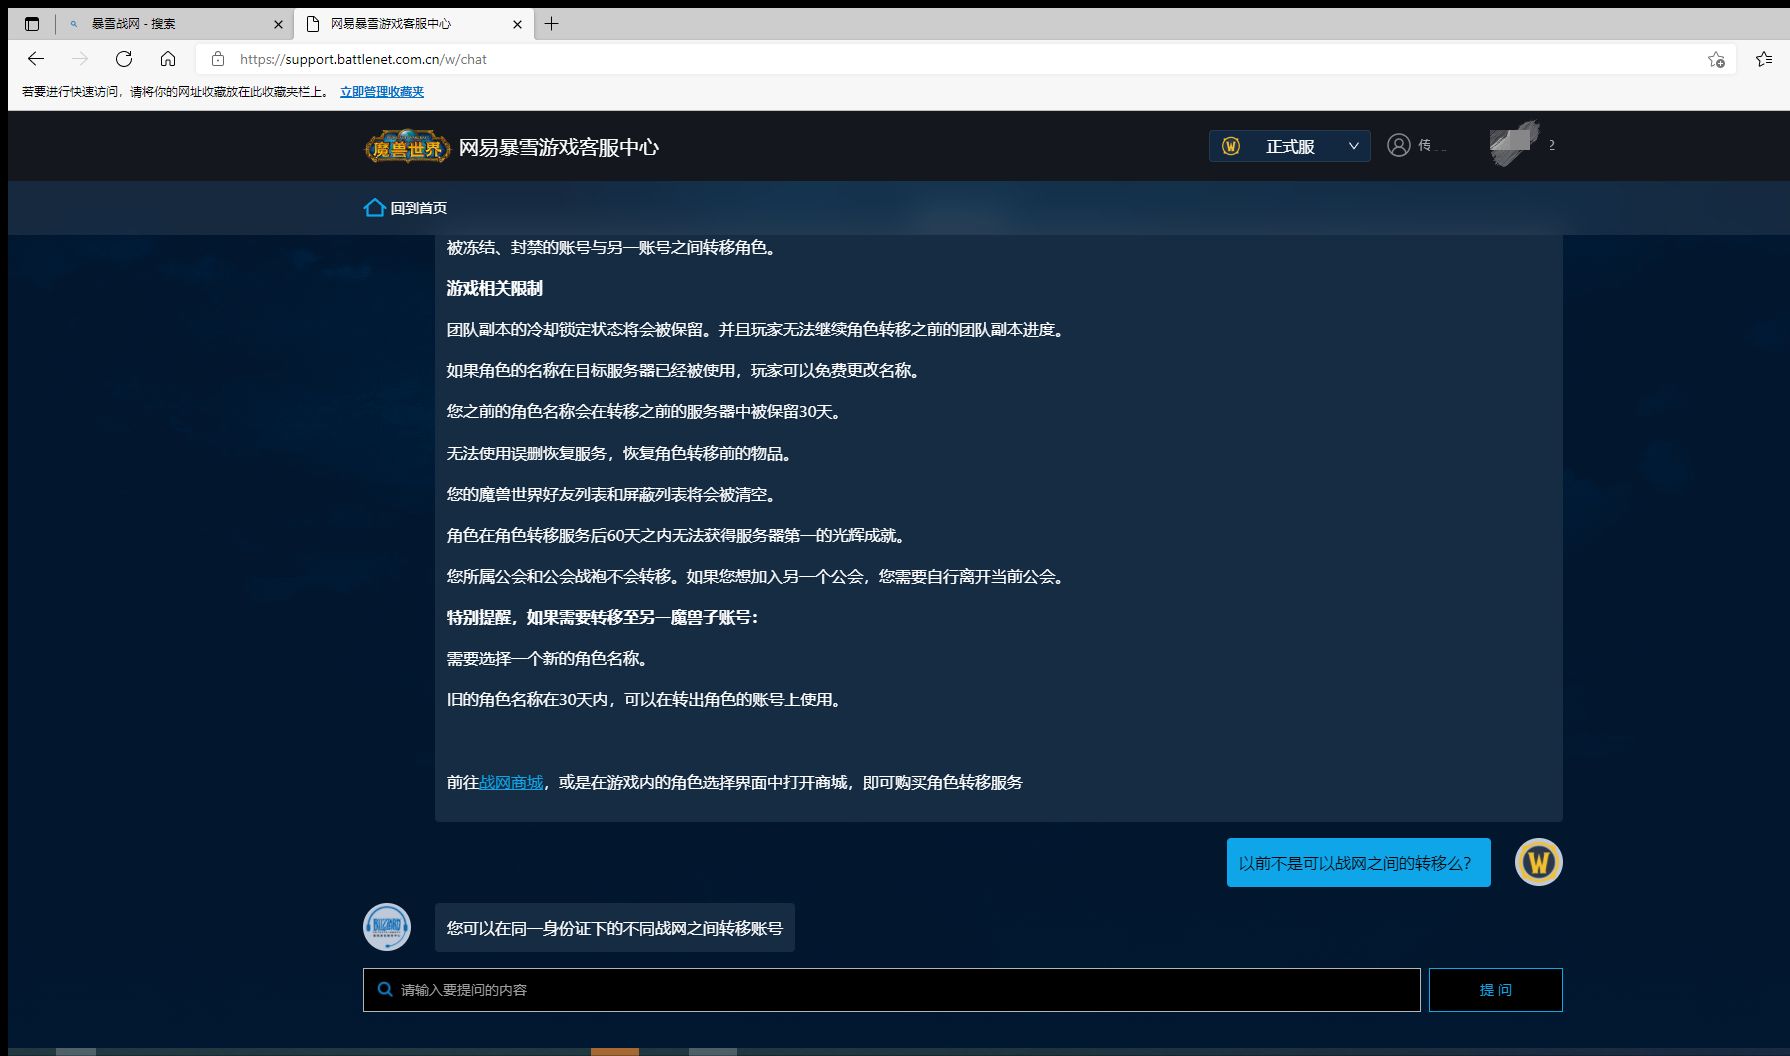Go back via 回到首页 link
This screenshot has height=1056, width=1790.
coord(418,208)
